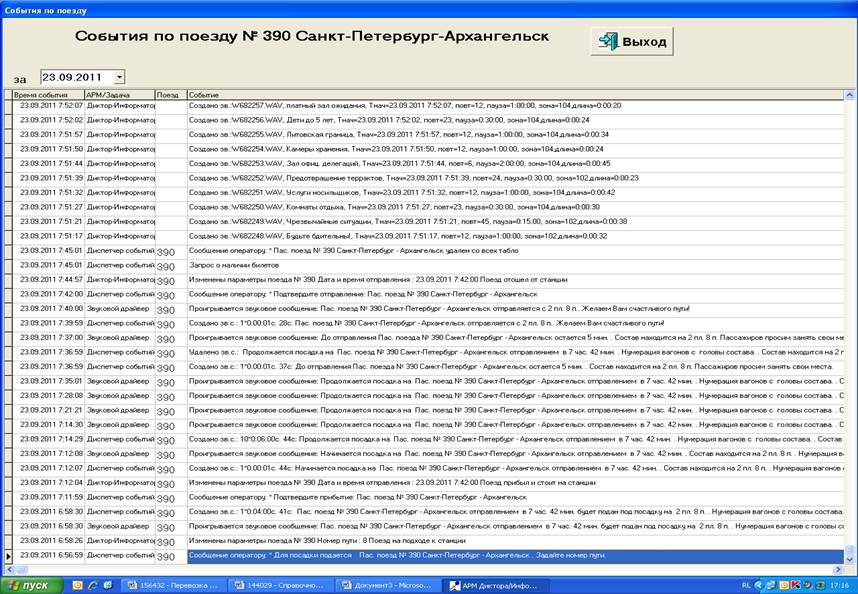Click the Выход exit button
The width and height of the screenshot is (858, 594).
pos(632,41)
